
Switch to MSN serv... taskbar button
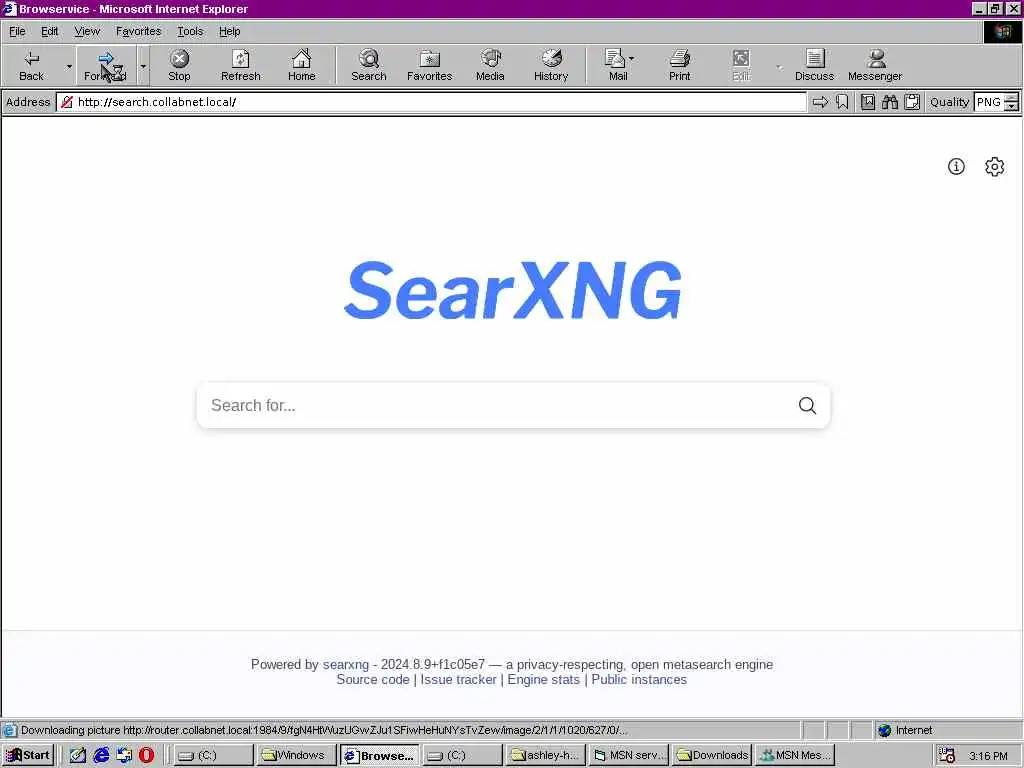click(629, 756)
